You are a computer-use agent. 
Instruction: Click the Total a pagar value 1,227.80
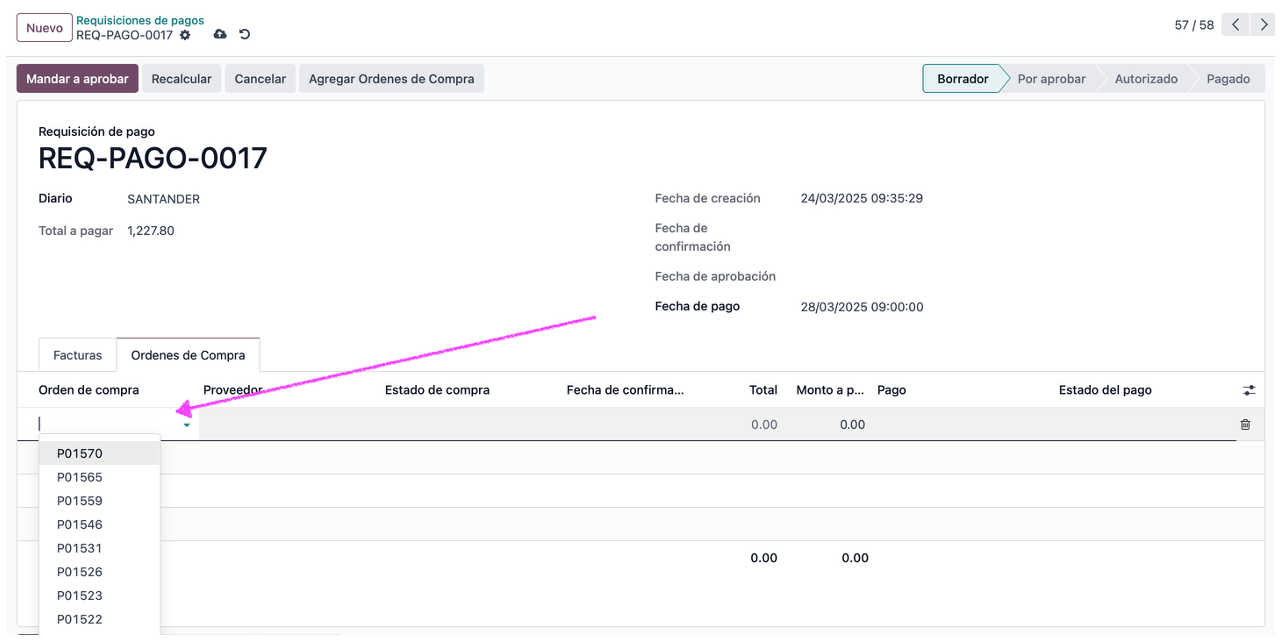tap(151, 231)
